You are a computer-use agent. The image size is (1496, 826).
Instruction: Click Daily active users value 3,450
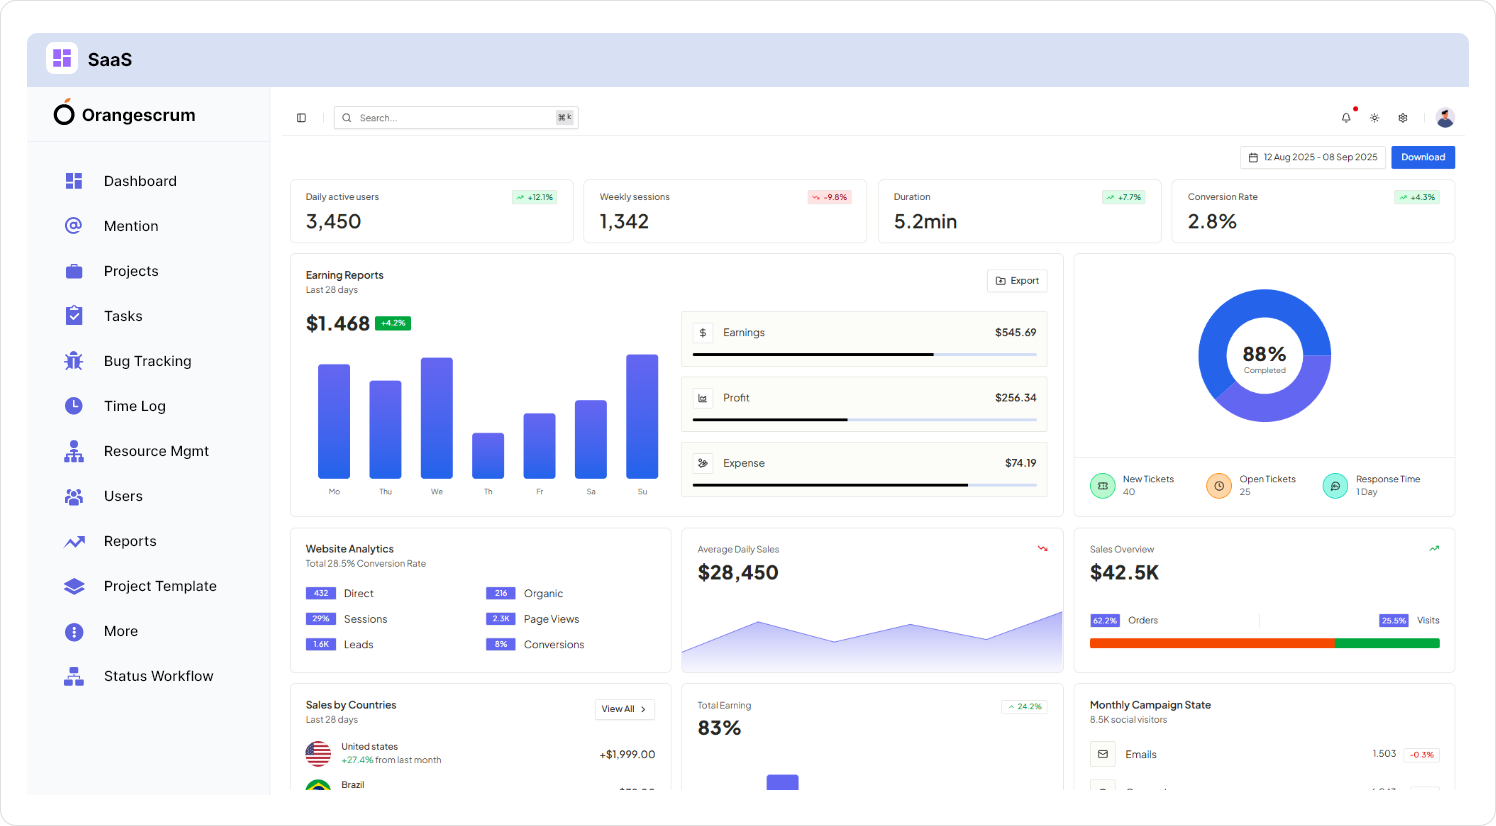click(334, 221)
